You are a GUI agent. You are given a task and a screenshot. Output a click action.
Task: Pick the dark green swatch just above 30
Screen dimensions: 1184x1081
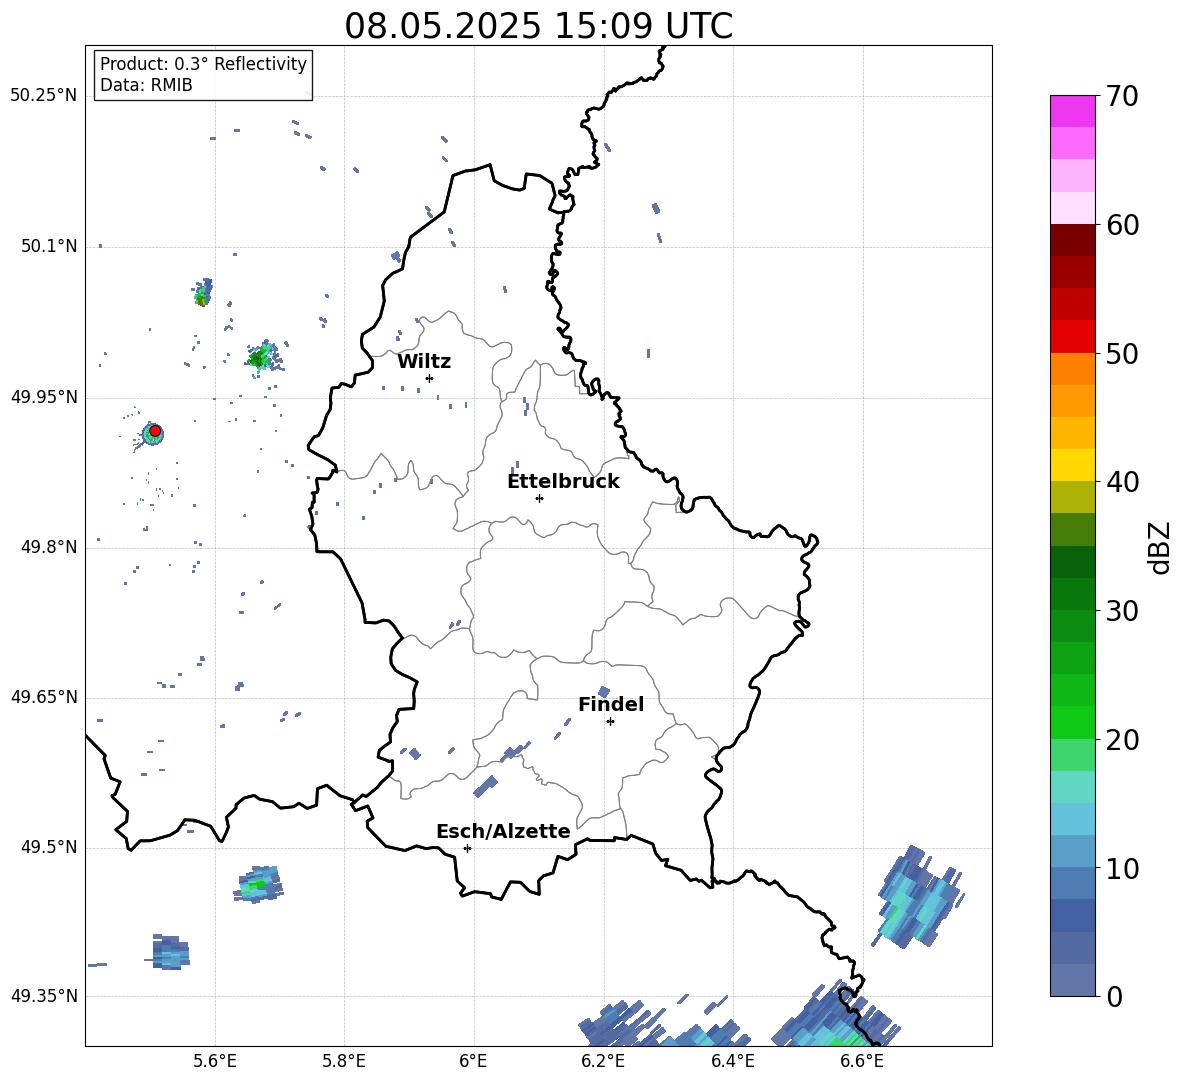click(1073, 594)
